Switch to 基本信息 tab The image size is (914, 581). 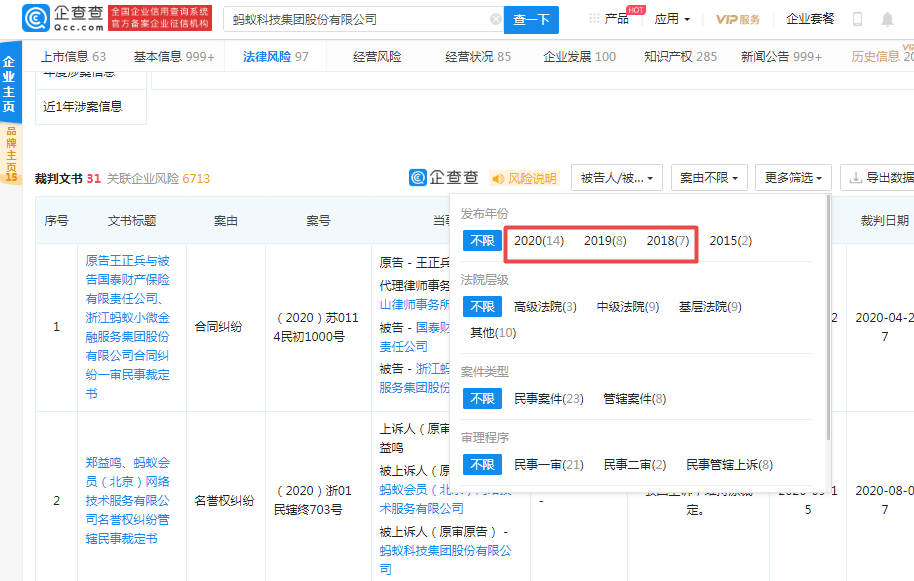174,57
